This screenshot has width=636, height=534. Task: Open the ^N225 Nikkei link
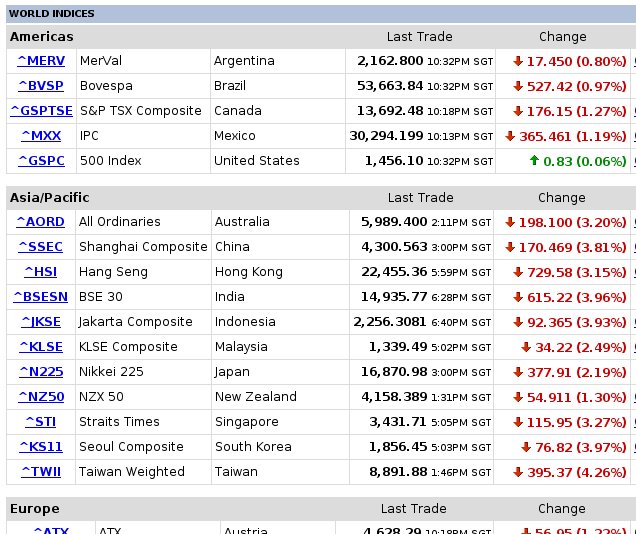click(41, 372)
